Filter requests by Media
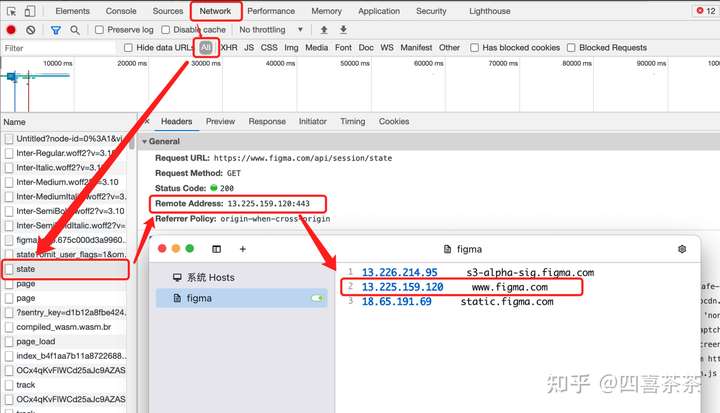This screenshot has height=413, width=720. coord(316,47)
